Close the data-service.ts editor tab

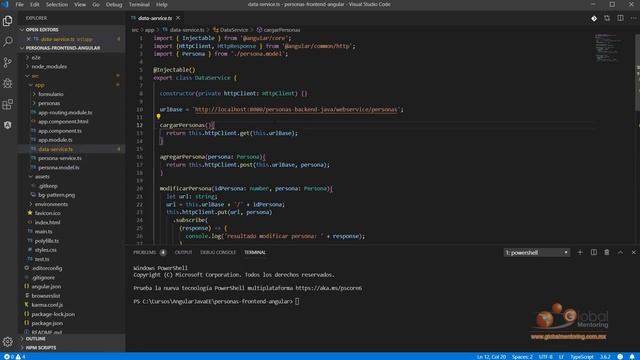click(178, 18)
